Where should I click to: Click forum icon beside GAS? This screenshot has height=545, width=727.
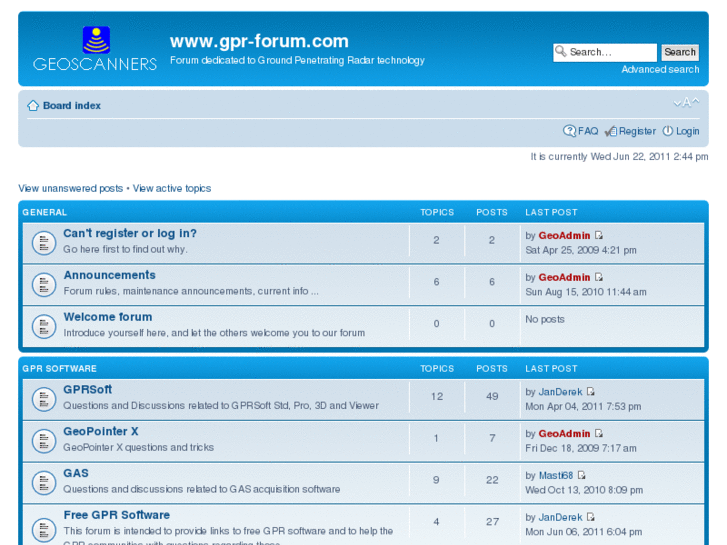[x=44, y=482]
